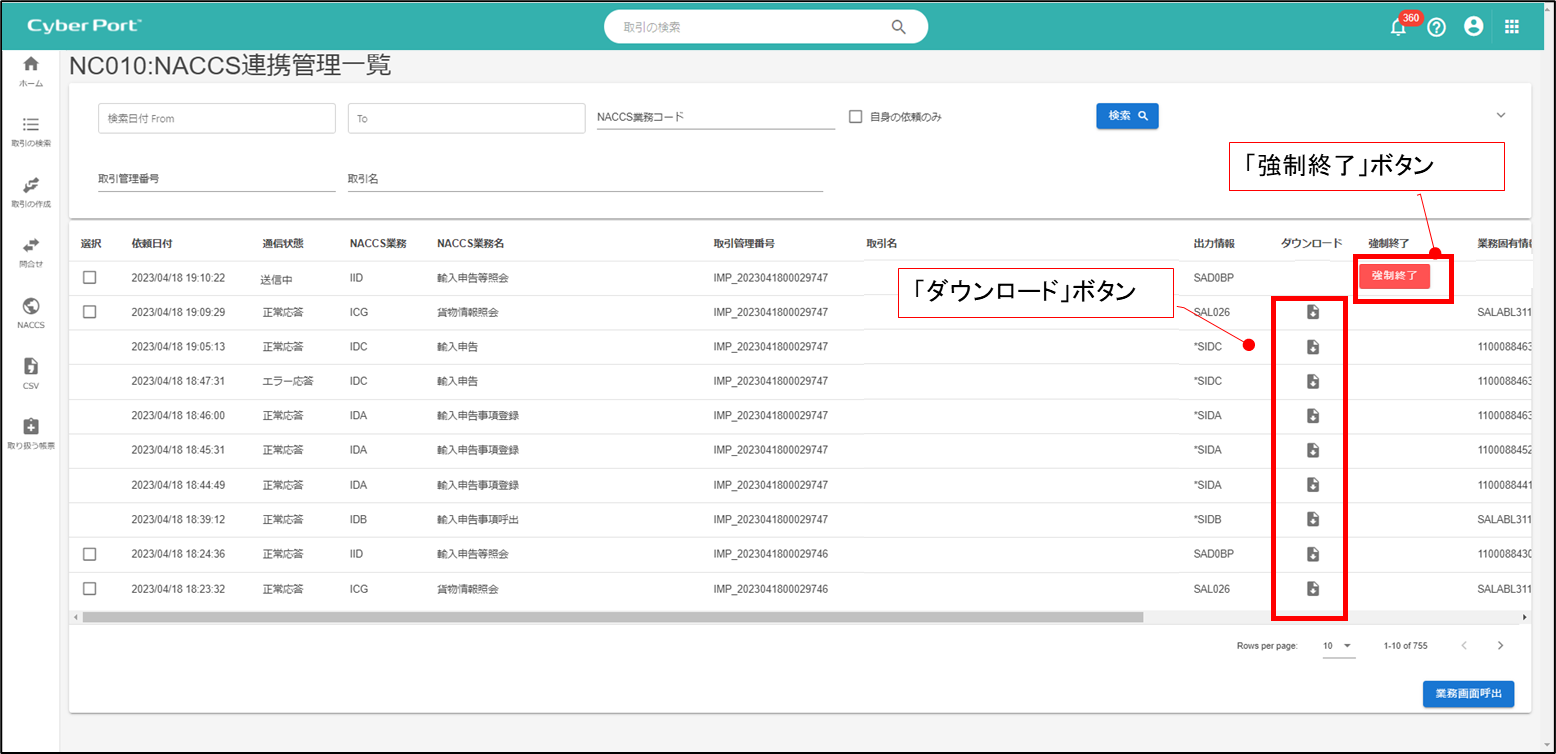Viewport: 1556px width, 754px height.
Task: Open the user account profile icon
Action: 1473,27
